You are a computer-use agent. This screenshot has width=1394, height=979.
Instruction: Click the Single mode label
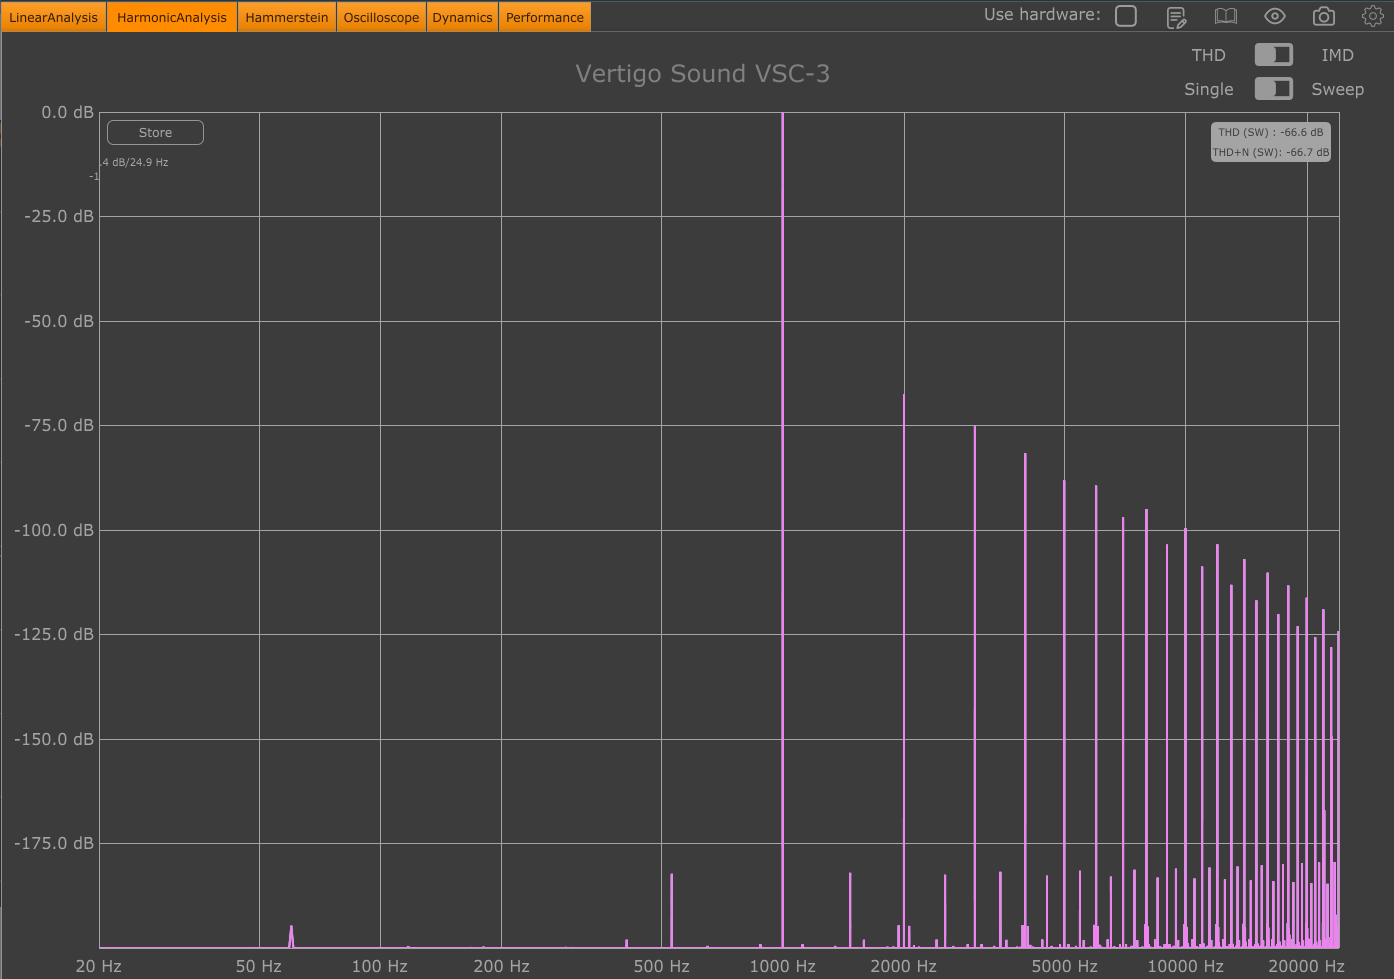pyautogui.click(x=1208, y=89)
